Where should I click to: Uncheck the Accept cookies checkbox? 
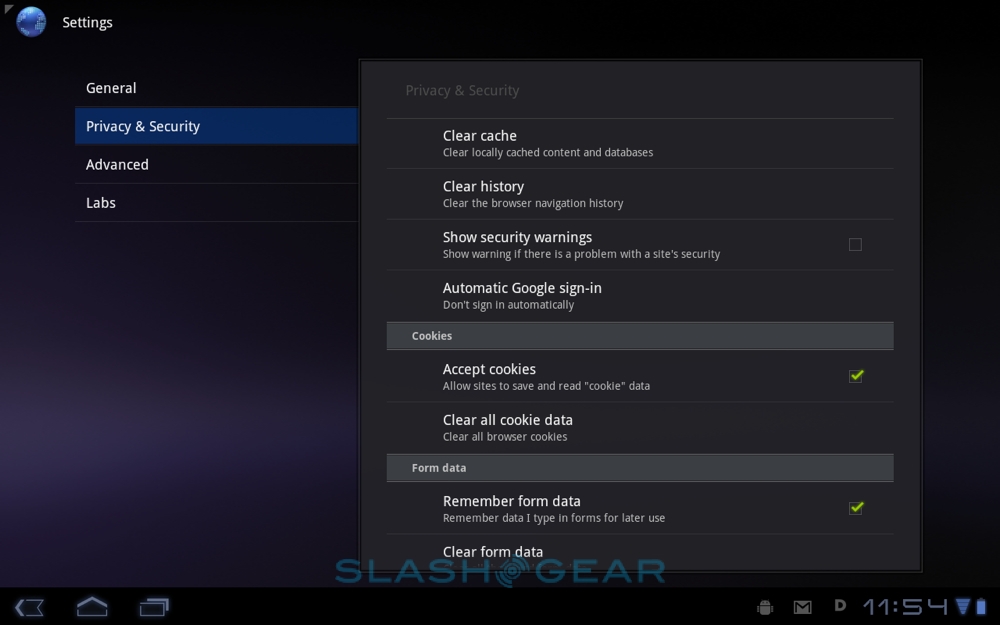[856, 376]
